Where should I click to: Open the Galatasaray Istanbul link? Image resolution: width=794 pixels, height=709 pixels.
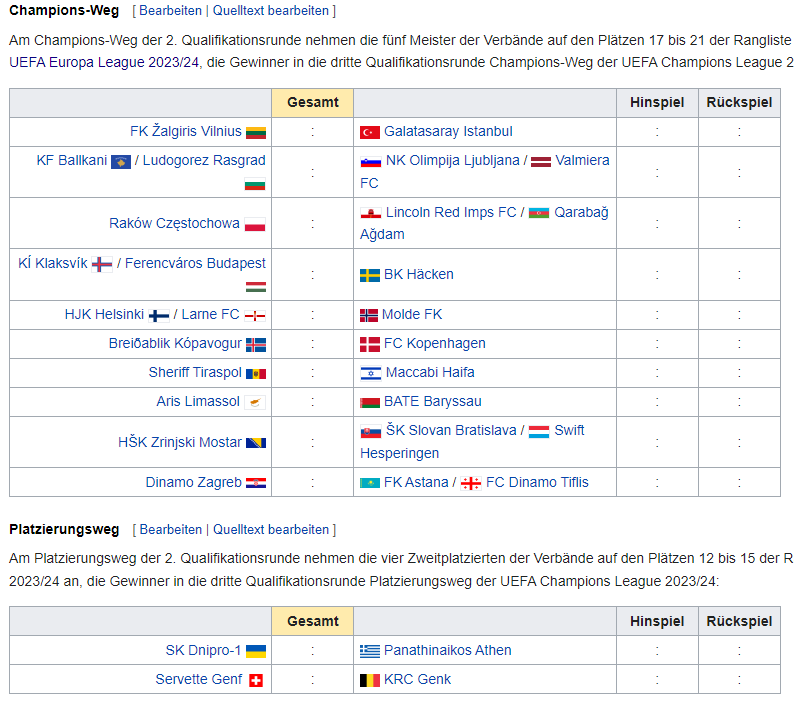pyautogui.click(x=448, y=131)
